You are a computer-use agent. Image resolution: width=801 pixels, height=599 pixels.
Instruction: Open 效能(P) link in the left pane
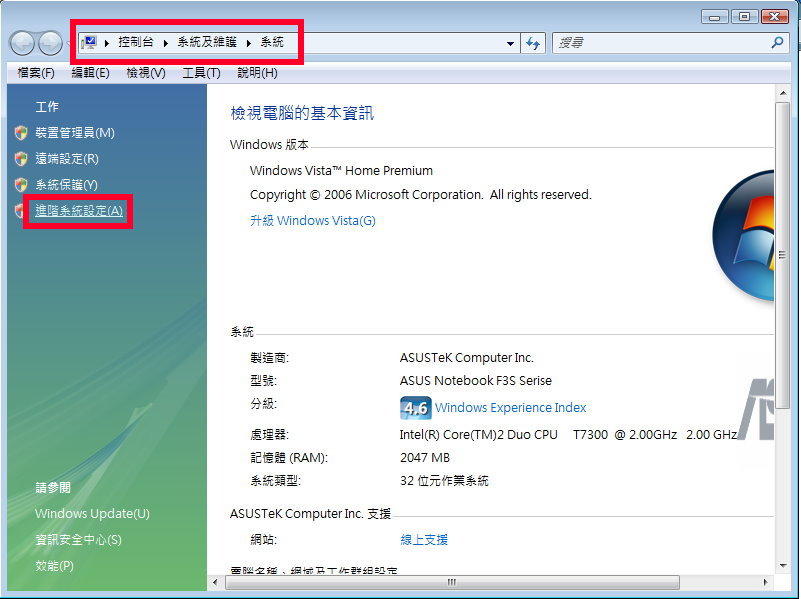click(x=54, y=566)
